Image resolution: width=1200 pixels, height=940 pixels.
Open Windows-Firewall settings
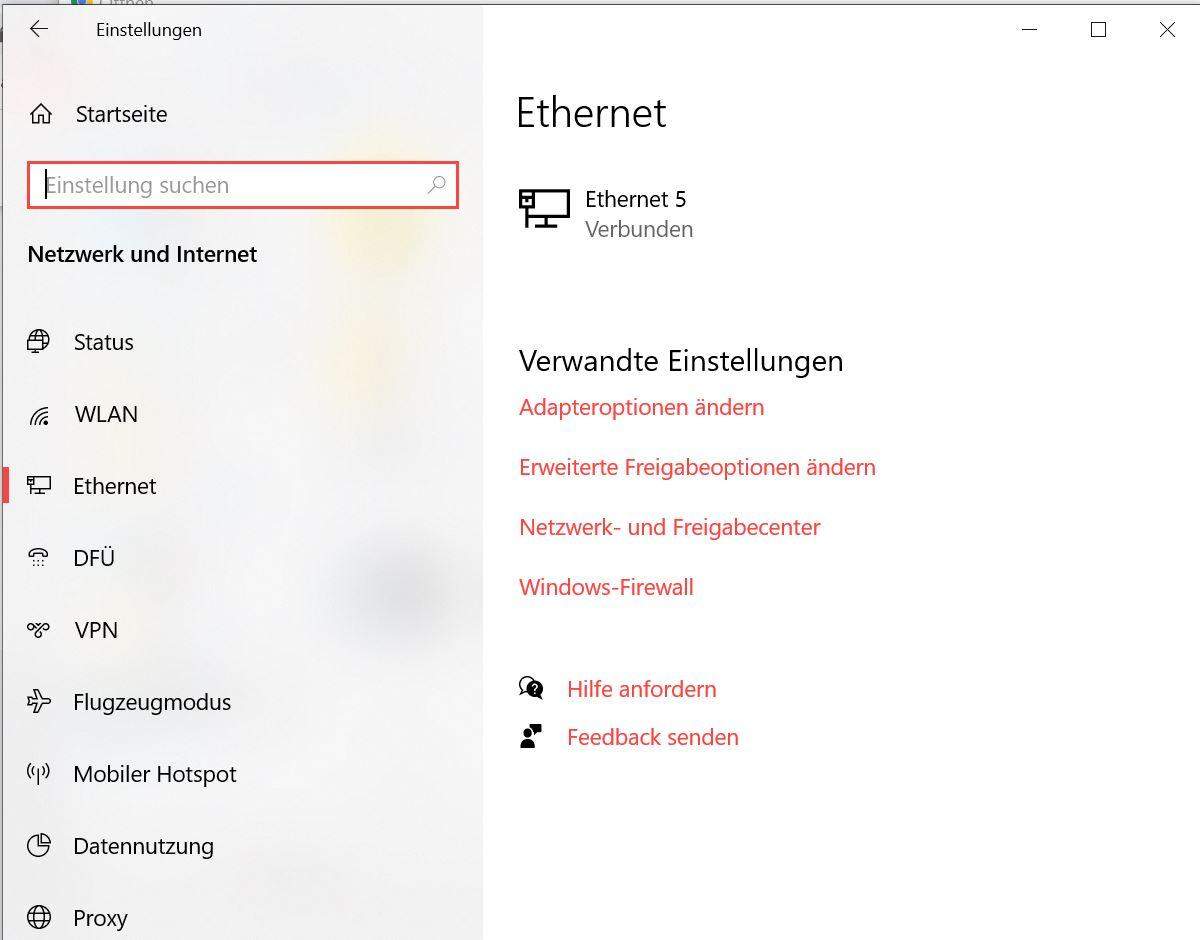coord(606,587)
